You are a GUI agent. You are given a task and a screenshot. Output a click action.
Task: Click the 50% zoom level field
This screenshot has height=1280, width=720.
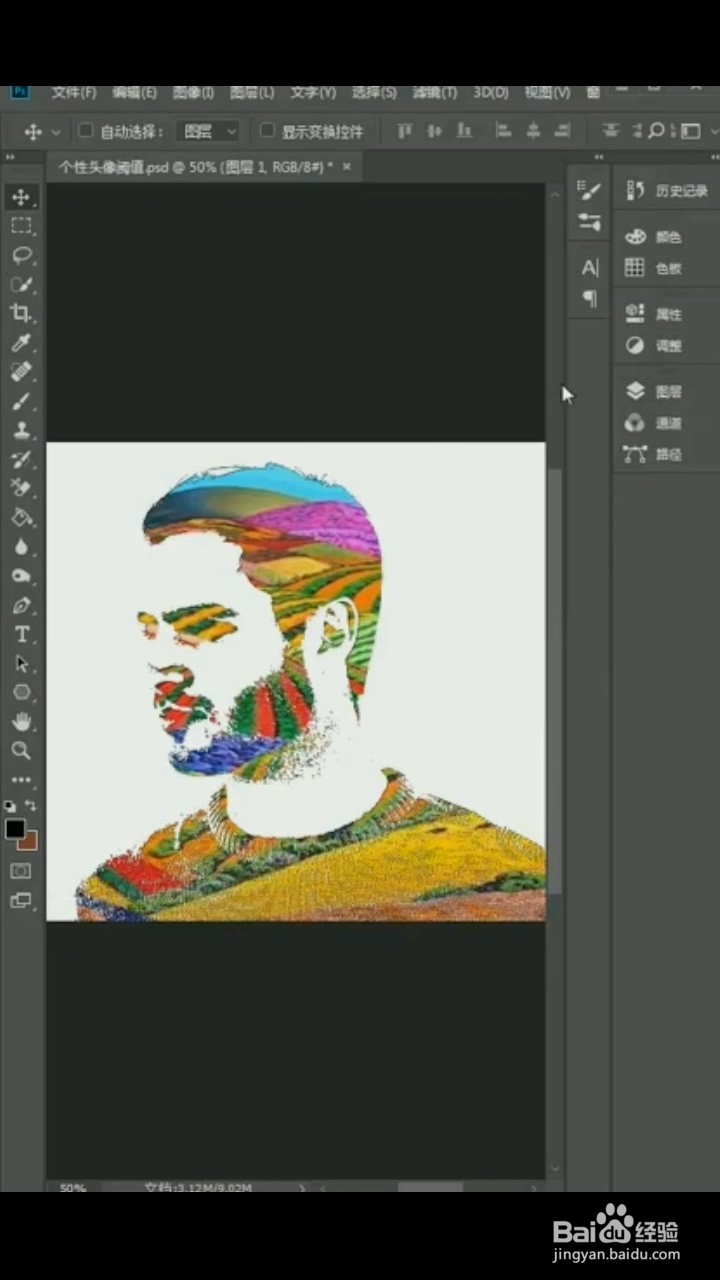(x=73, y=1188)
